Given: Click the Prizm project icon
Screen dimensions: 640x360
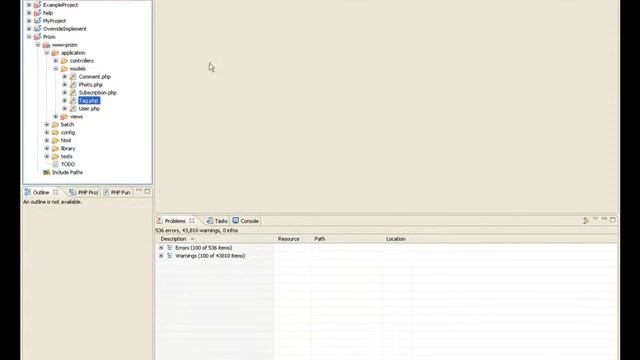Looking at the screenshot, I should tap(38, 37).
